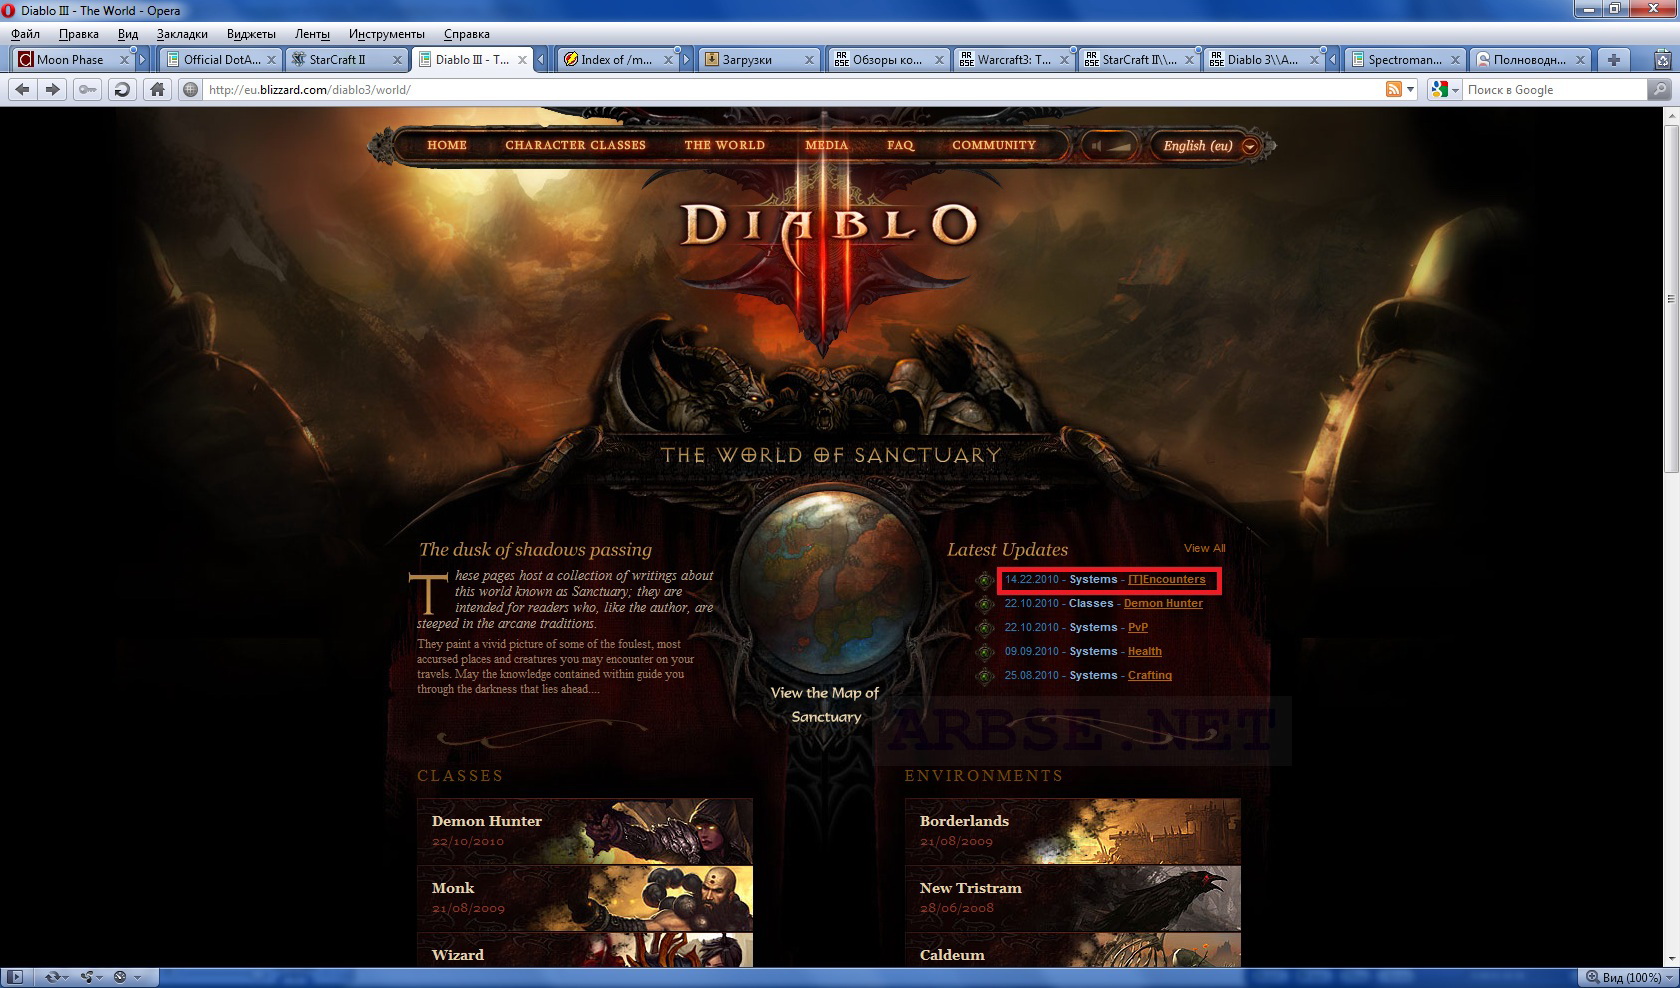Open the Health systems update link
1680x988 pixels.
click(1144, 652)
